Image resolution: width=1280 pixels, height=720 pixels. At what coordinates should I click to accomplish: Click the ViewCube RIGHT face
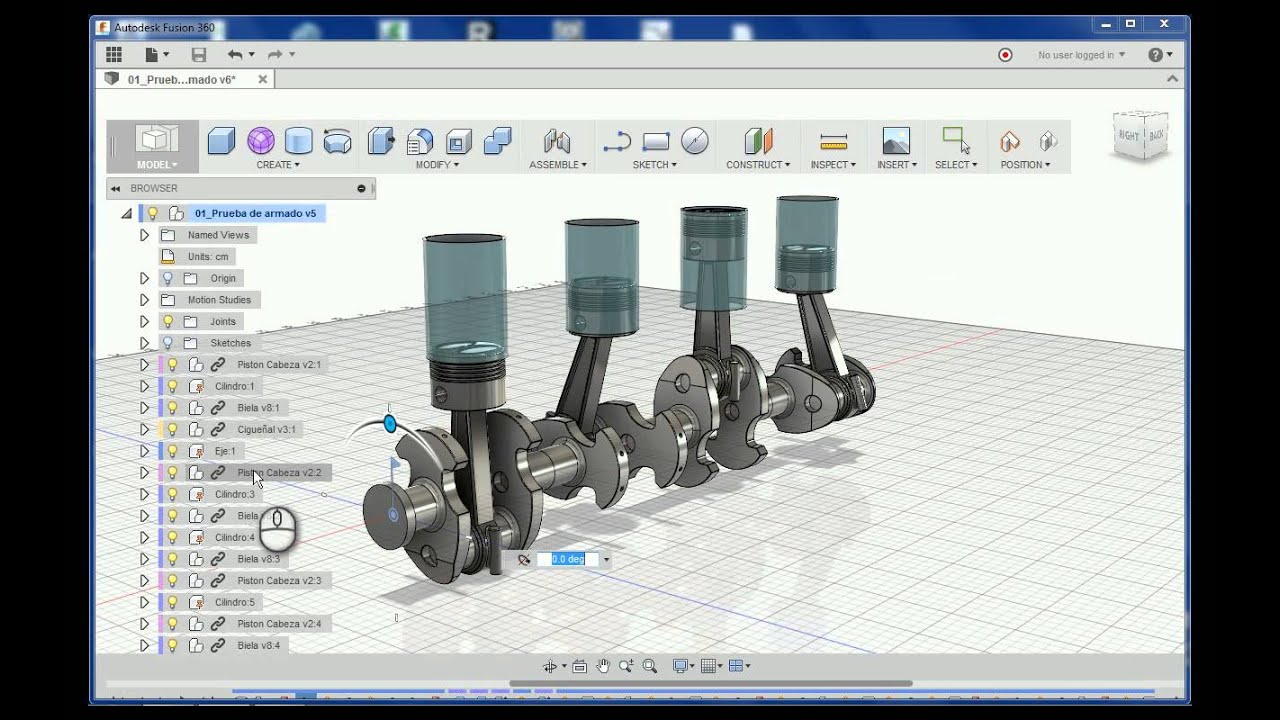1129,135
